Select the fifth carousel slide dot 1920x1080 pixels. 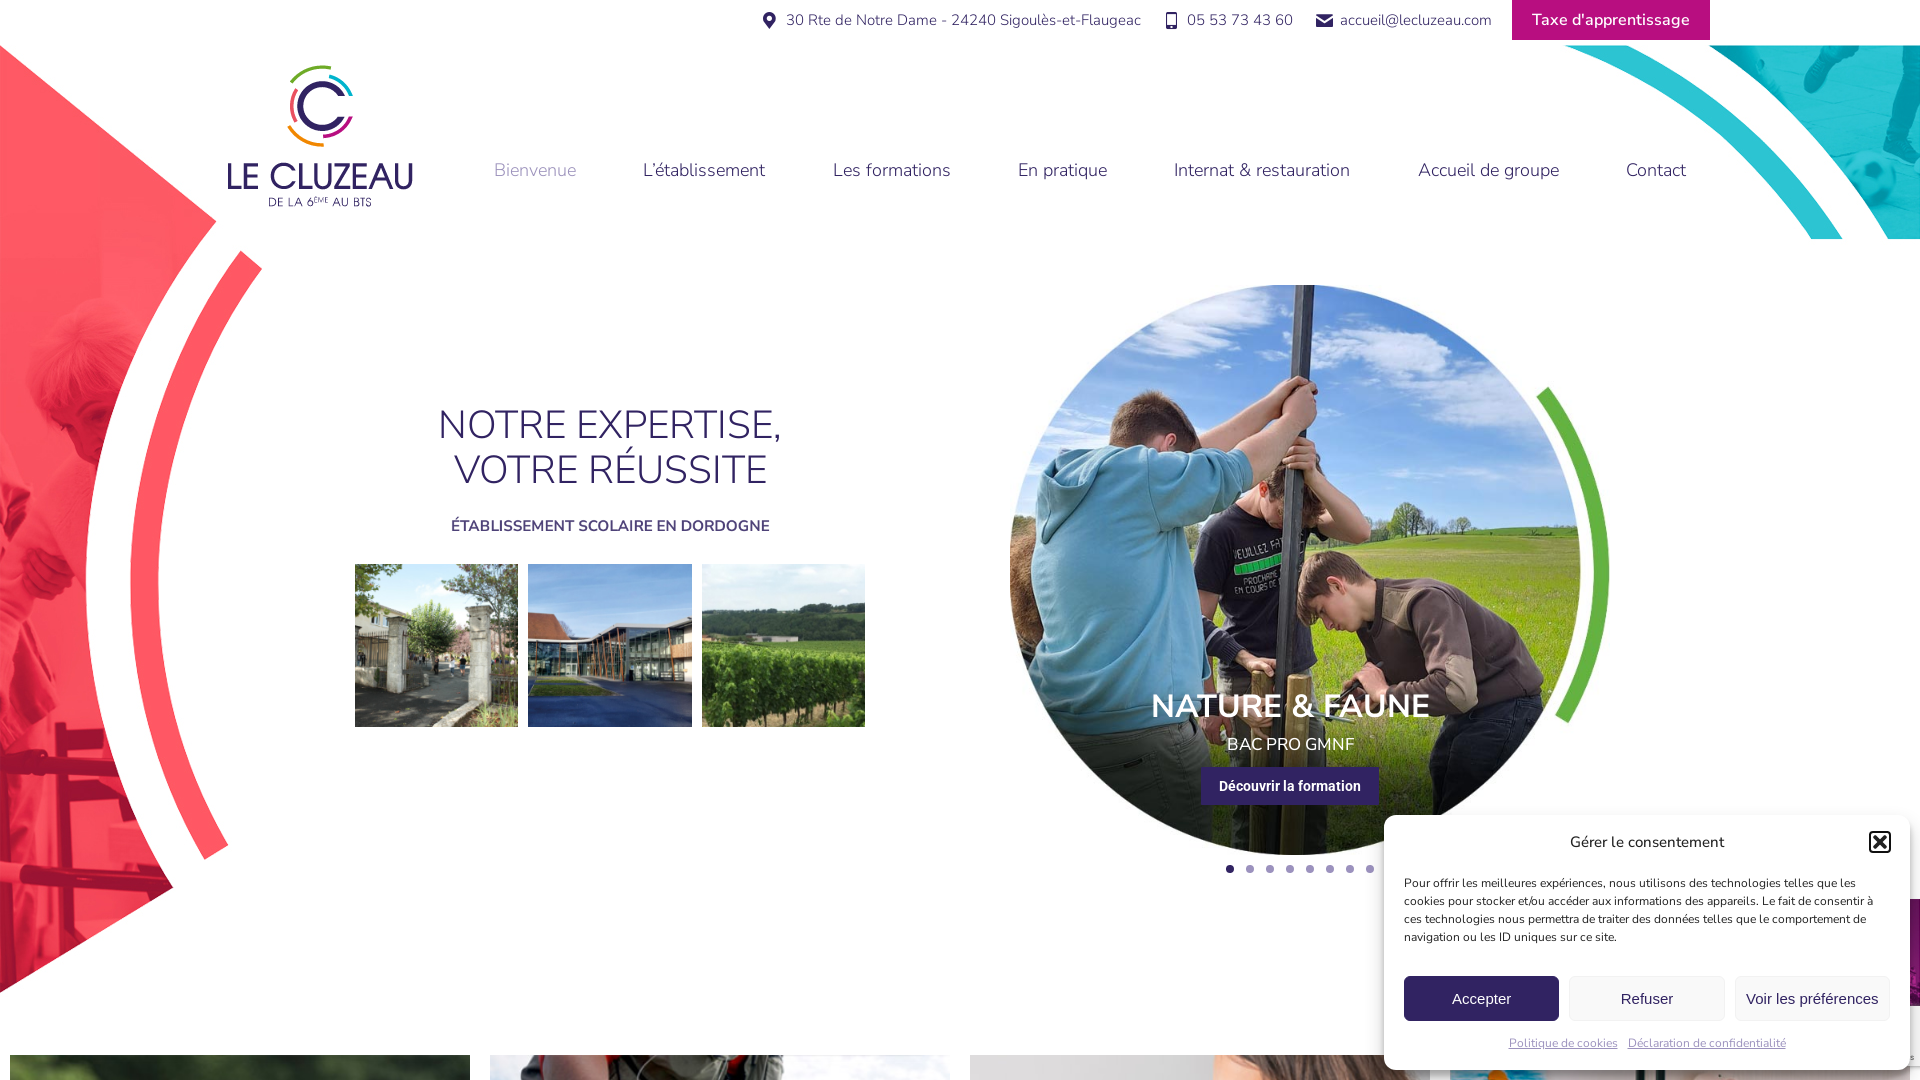pyautogui.click(x=1310, y=869)
